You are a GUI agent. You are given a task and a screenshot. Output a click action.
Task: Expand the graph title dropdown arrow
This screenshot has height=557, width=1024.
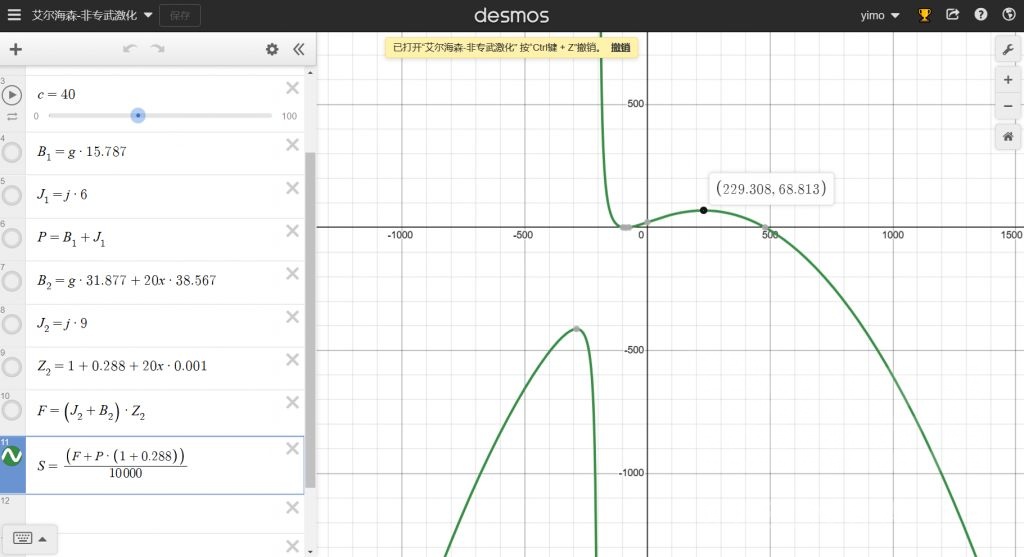[148, 15]
